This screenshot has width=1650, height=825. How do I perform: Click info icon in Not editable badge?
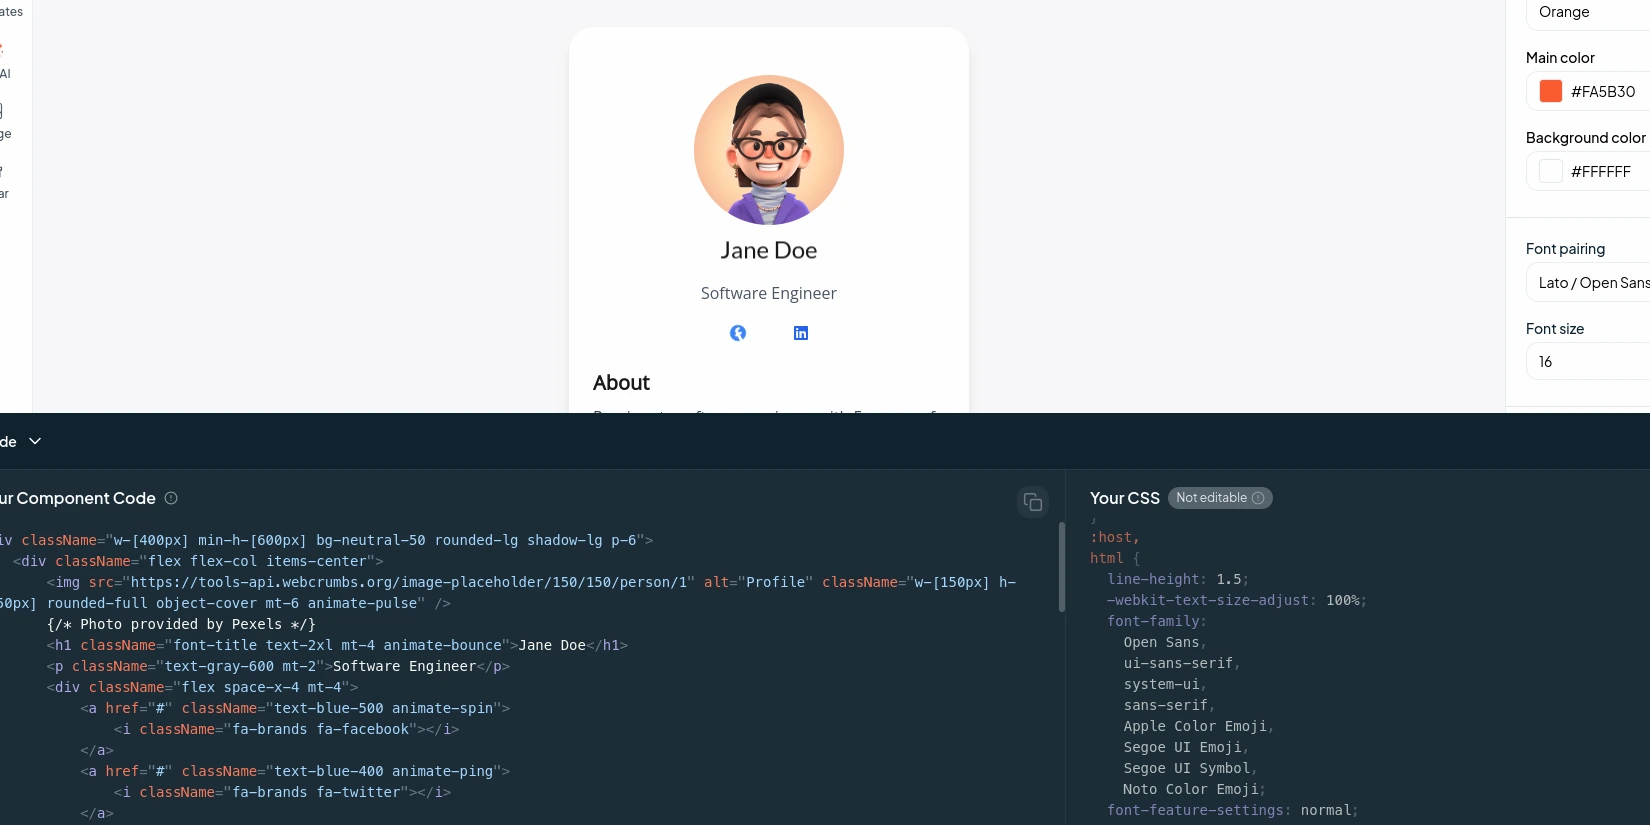coord(1258,498)
